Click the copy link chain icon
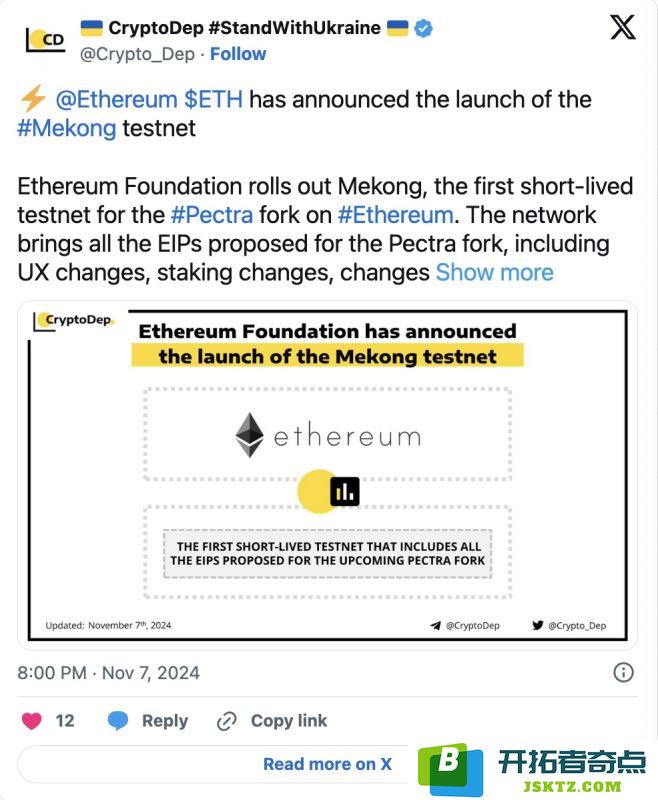The image size is (658, 800). pyautogui.click(x=226, y=721)
